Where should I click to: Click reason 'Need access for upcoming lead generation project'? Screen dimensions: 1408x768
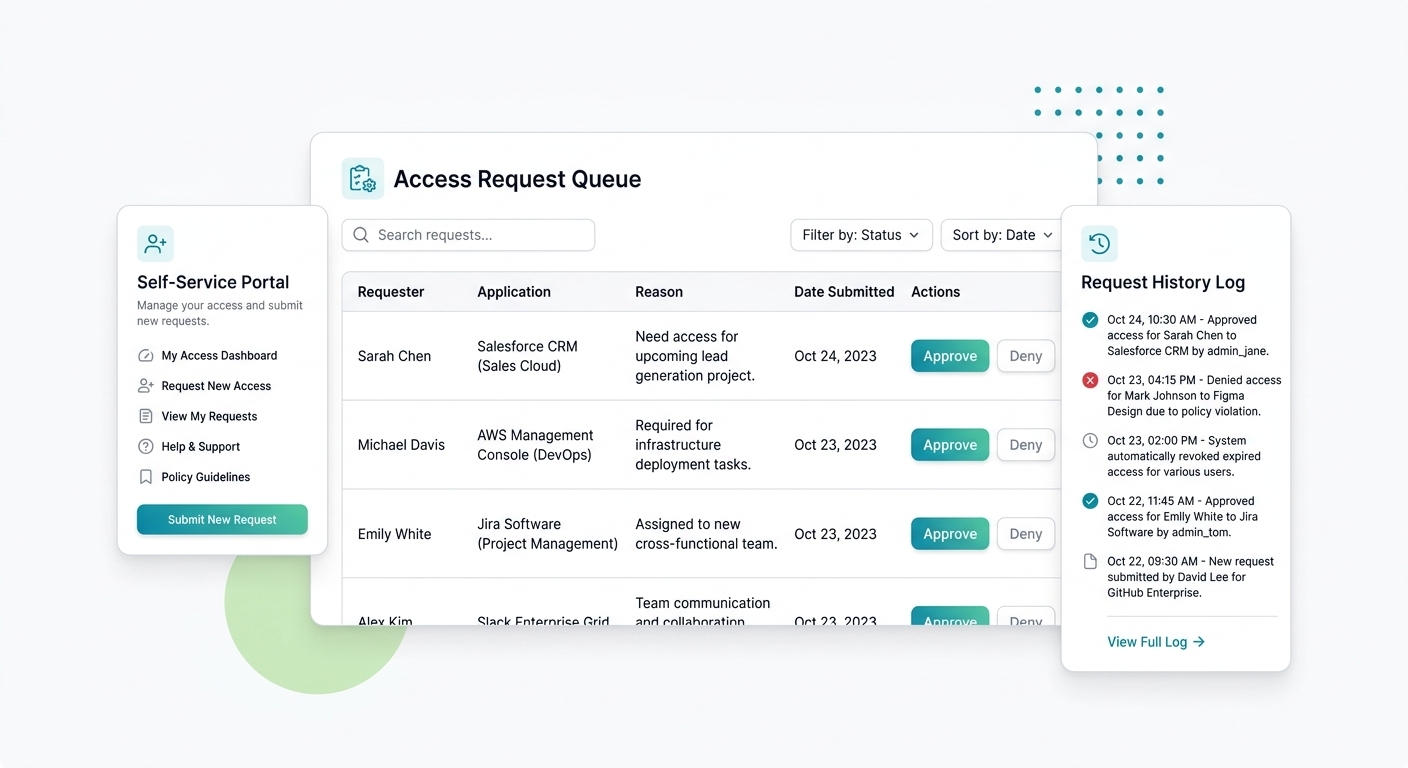(695, 356)
